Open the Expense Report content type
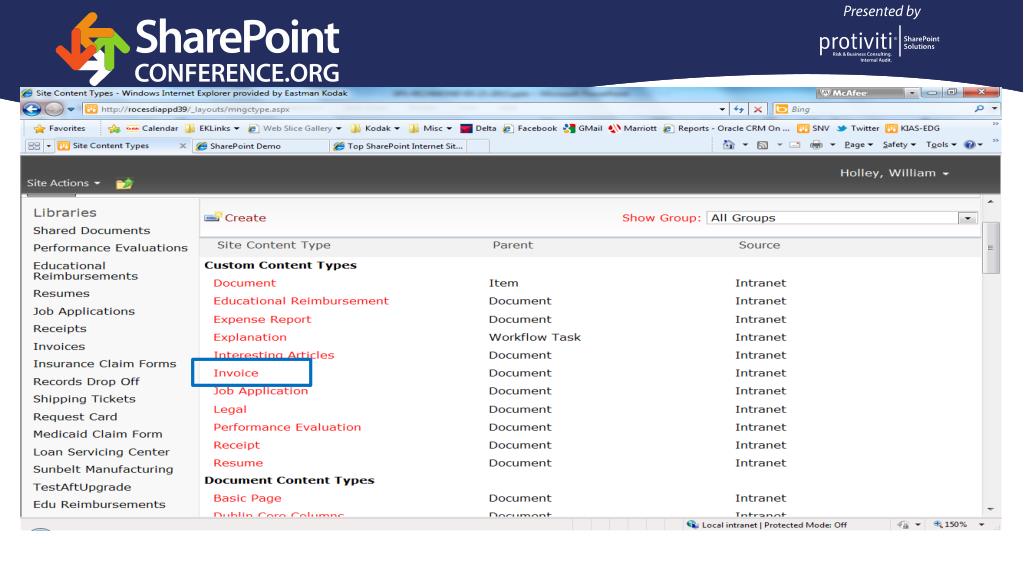The height and width of the screenshot is (576, 1024). (x=262, y=319)
